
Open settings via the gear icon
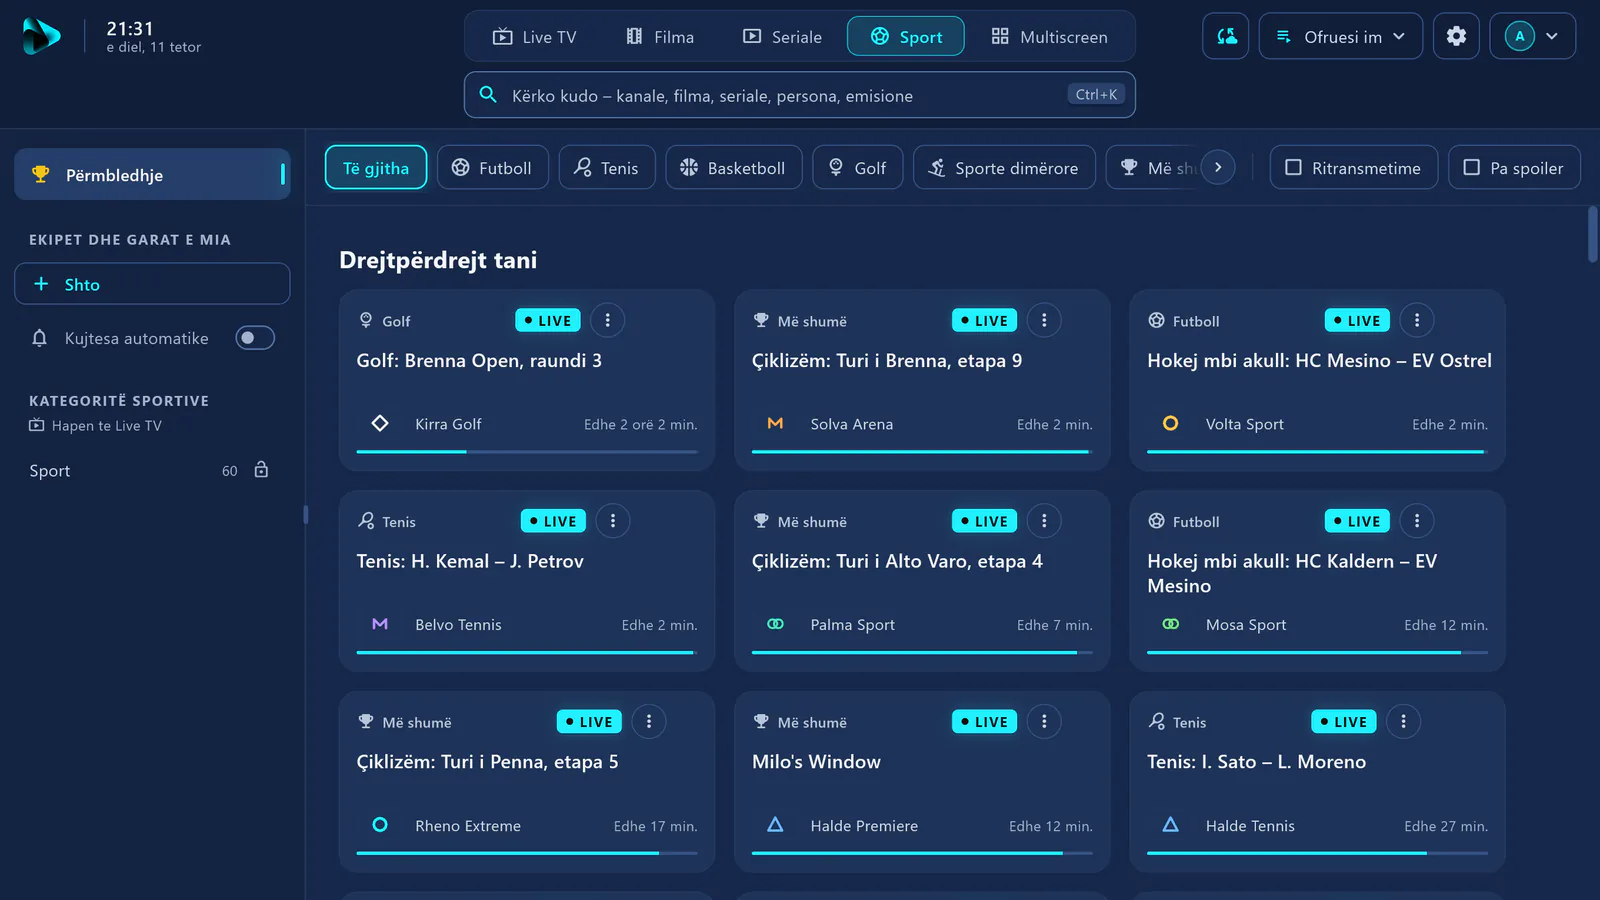pos(1456,36)
